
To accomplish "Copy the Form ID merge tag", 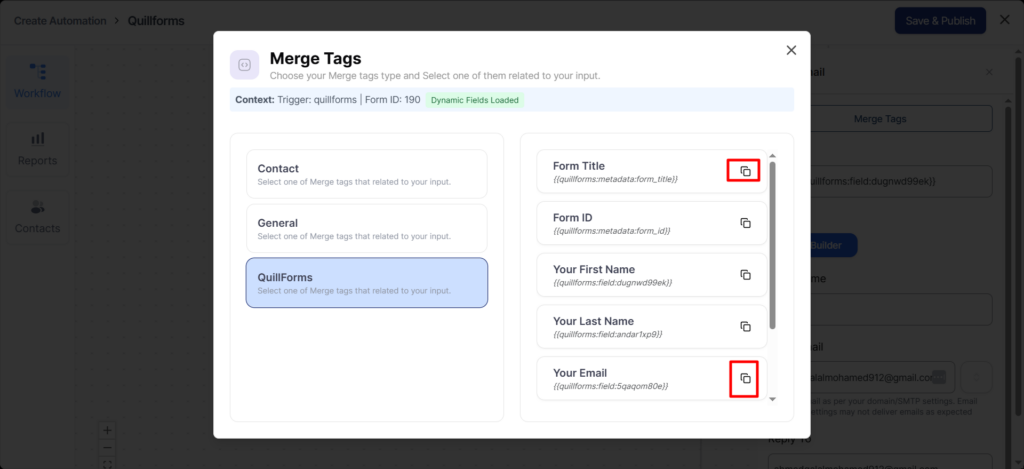I will point(745,223).
